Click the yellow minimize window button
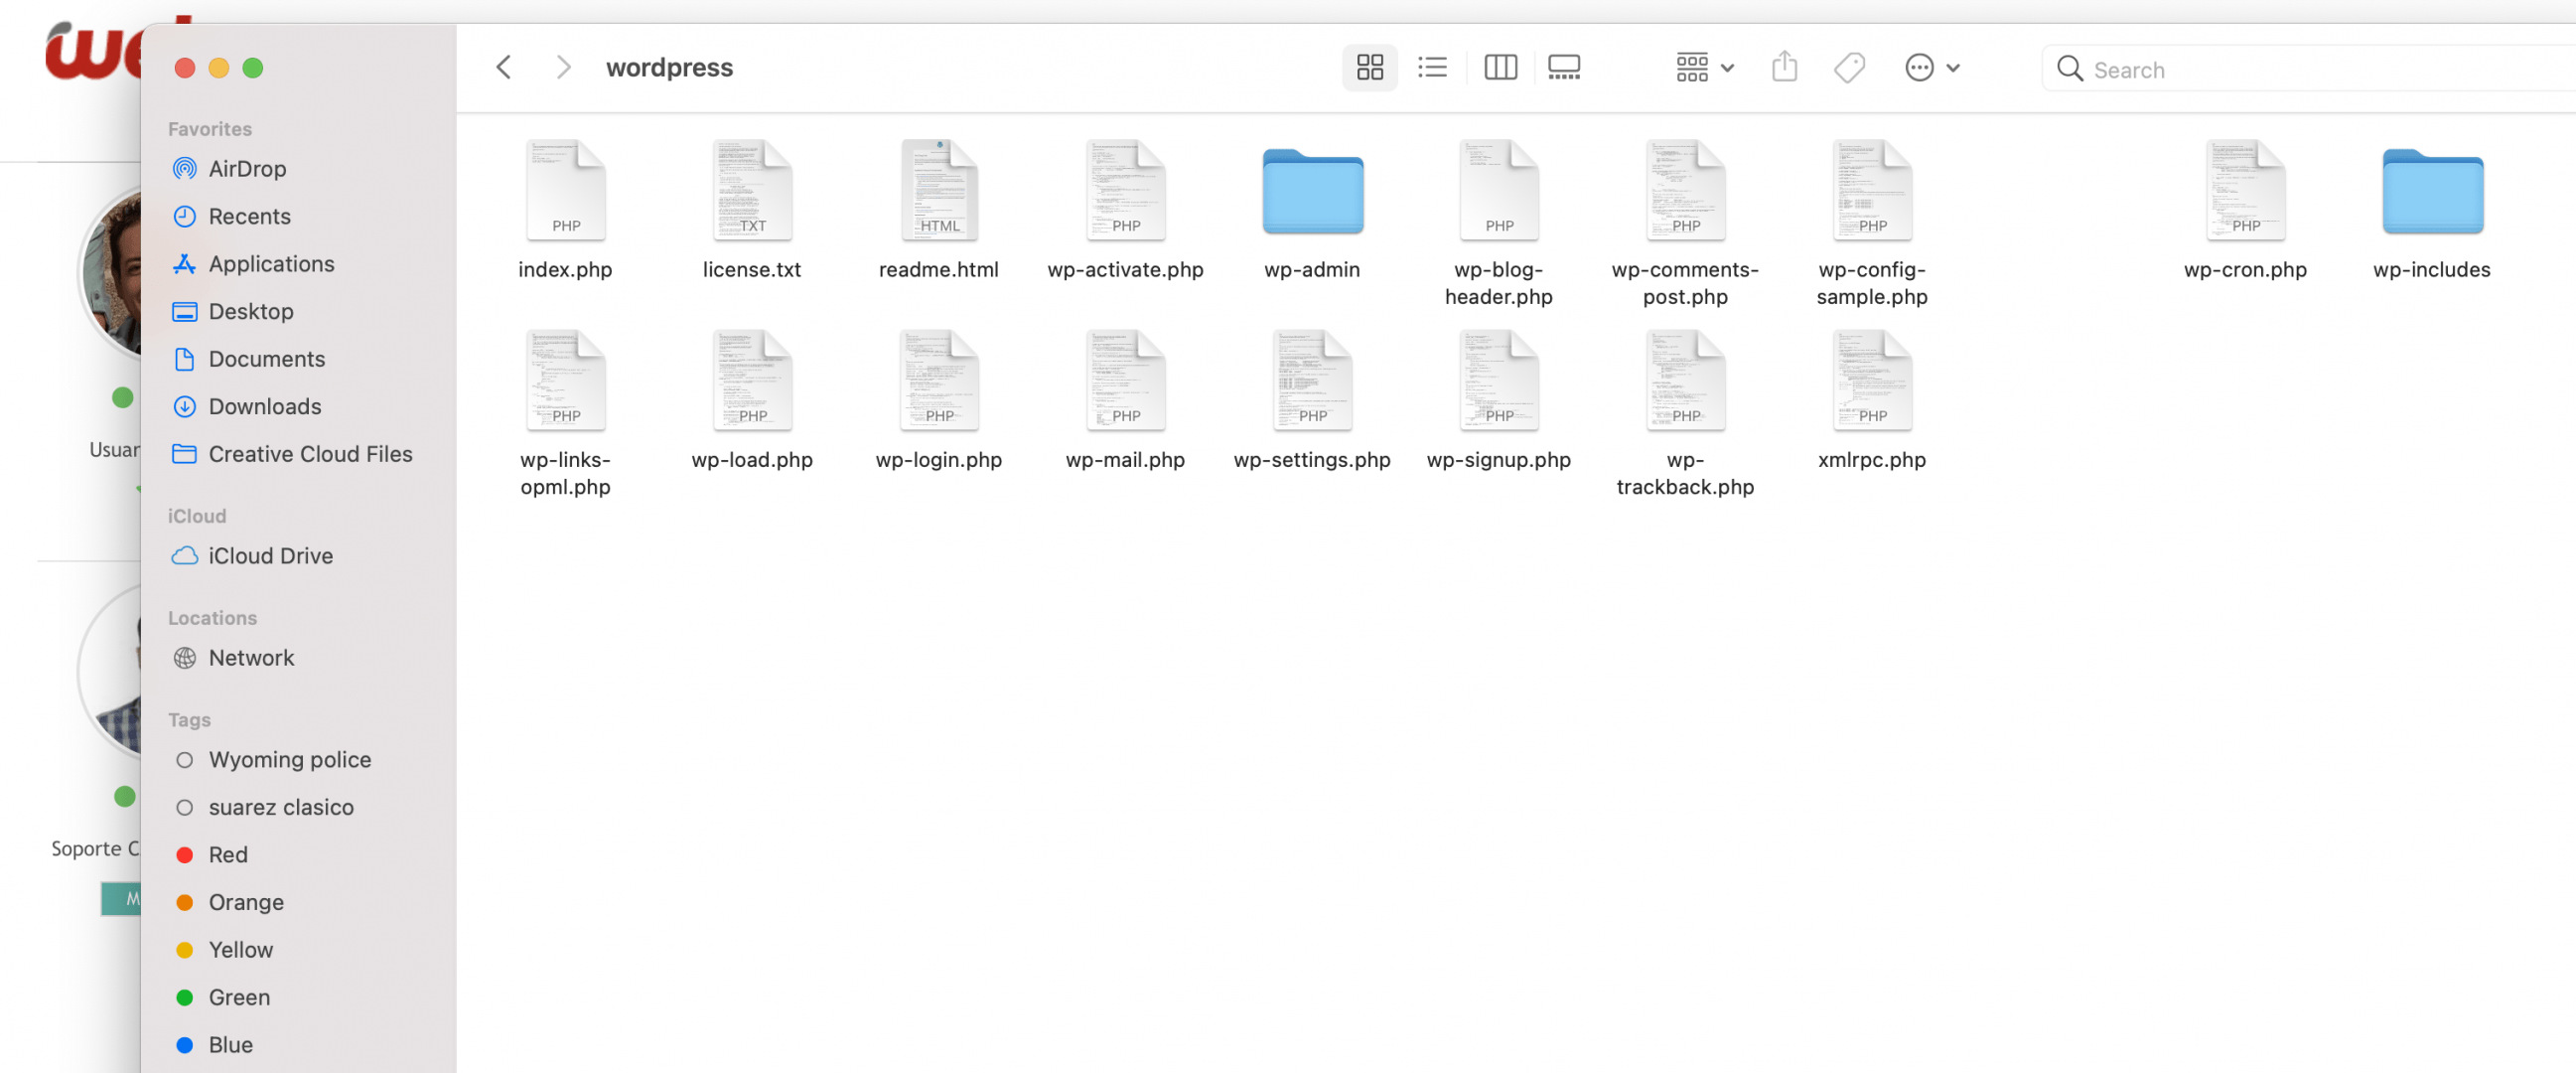The width and height of the screenshot is (2576, 1073). 219,68
